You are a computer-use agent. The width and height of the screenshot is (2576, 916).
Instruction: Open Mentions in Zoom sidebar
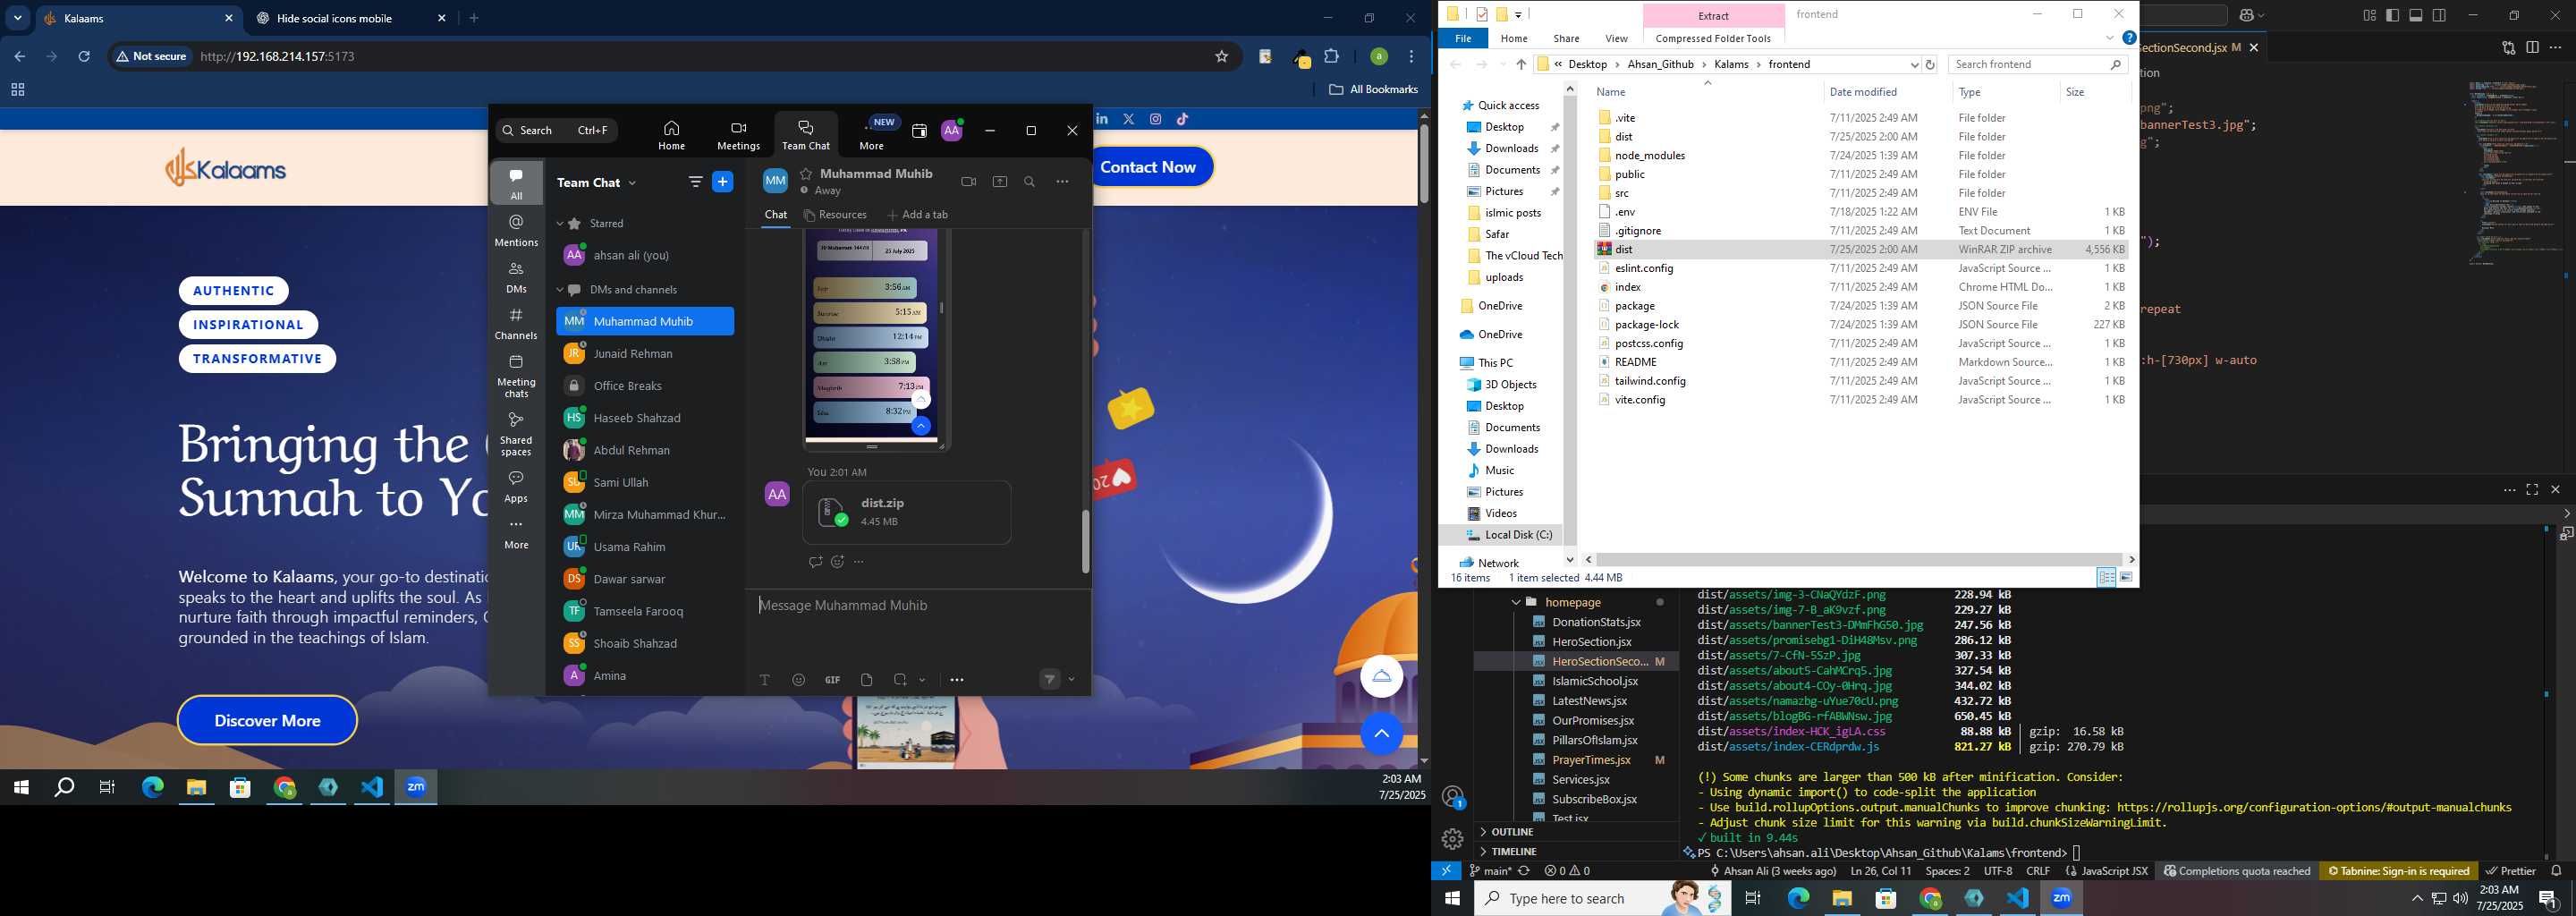(x=516, y=231)
